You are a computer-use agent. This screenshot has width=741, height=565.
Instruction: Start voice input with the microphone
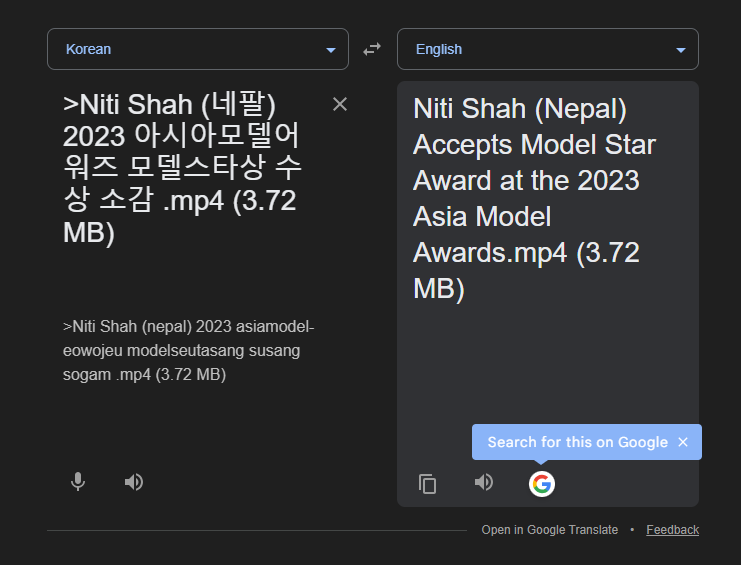tap(78, 482)
